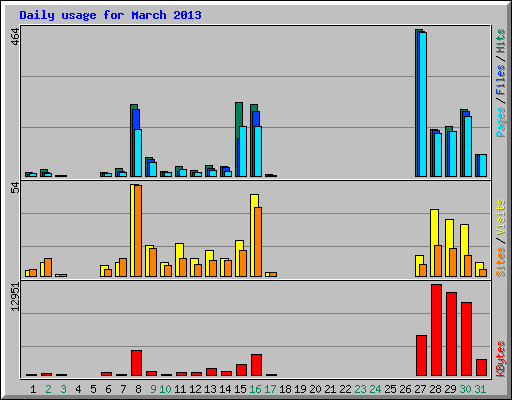
Task: Click the KBytes legend label
Action: (501, 358)
